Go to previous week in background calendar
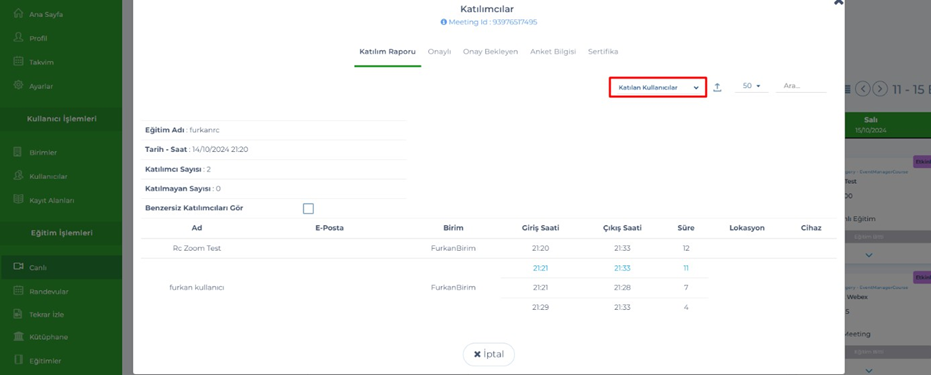931x375 pixels. click(x=863, y=89)
